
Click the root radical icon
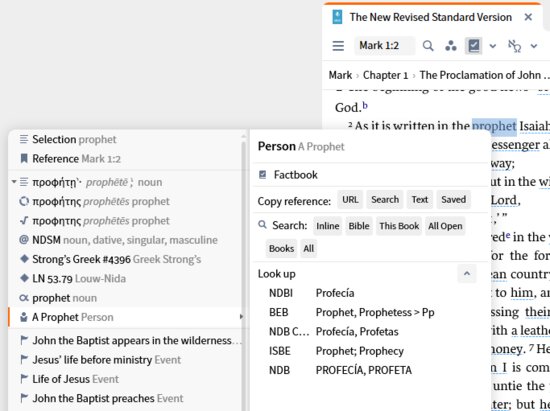point(24,221)
